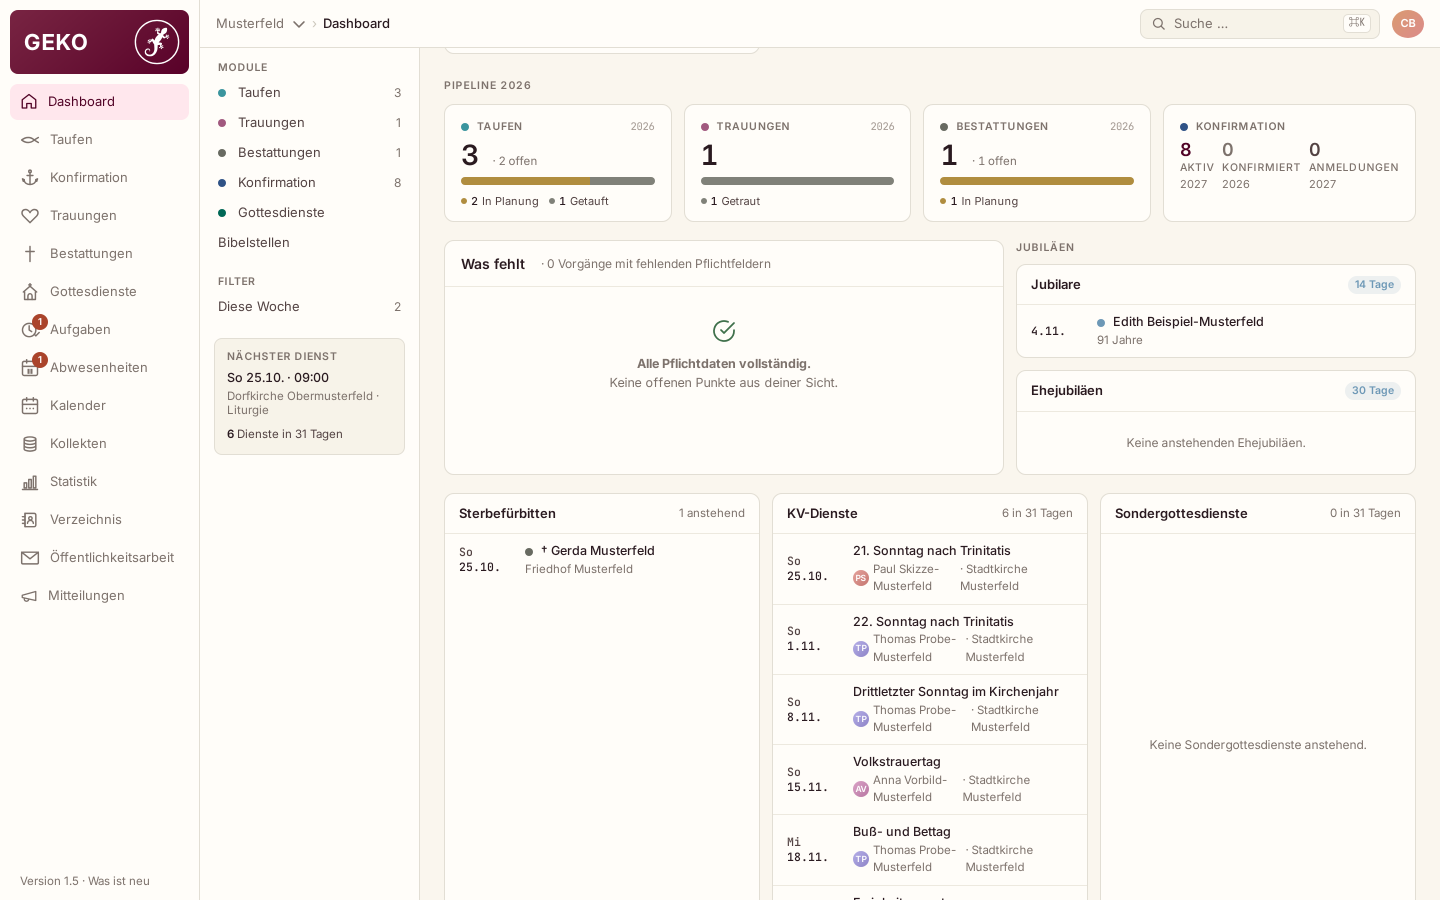The height and width of the screenshot is (900, 1440).
Task: Focus the Suche search field
Action: tap(1260, 24)
